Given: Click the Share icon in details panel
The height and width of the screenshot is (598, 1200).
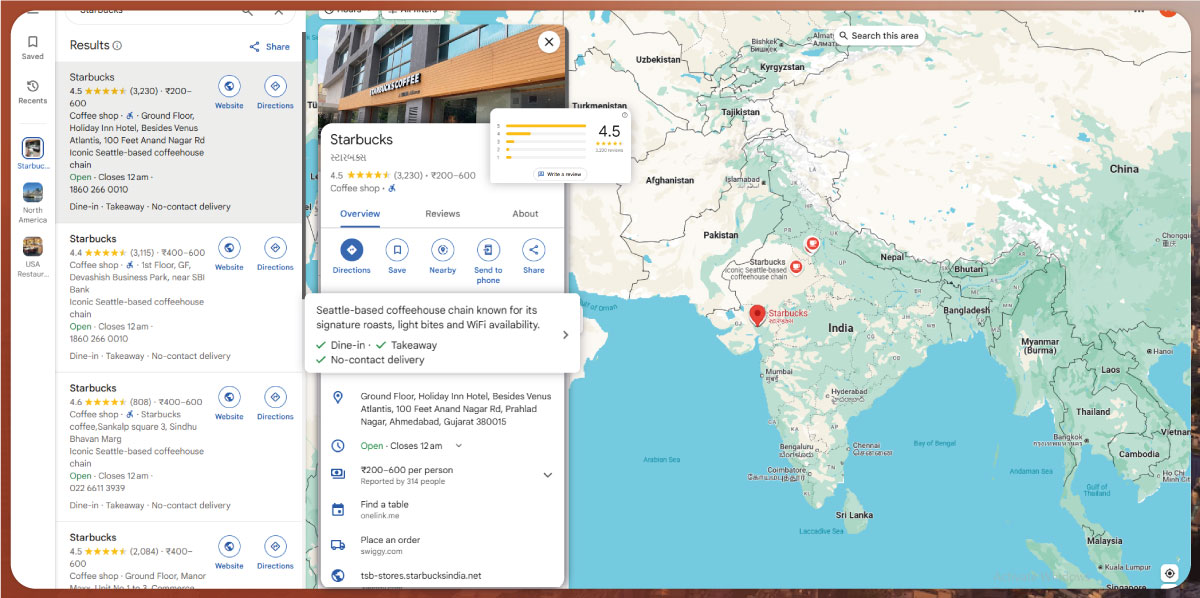Looking at the screenshot, I should pos(534,250).
